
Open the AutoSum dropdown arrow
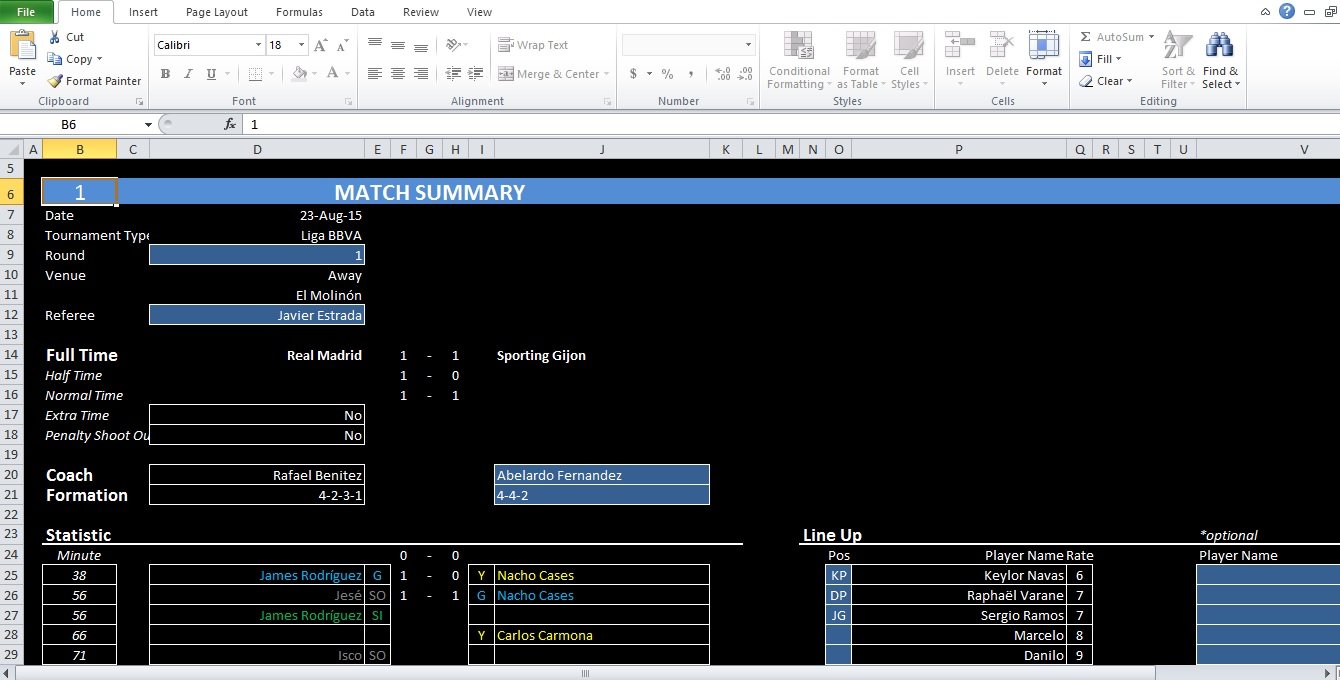pos(1151,37)
